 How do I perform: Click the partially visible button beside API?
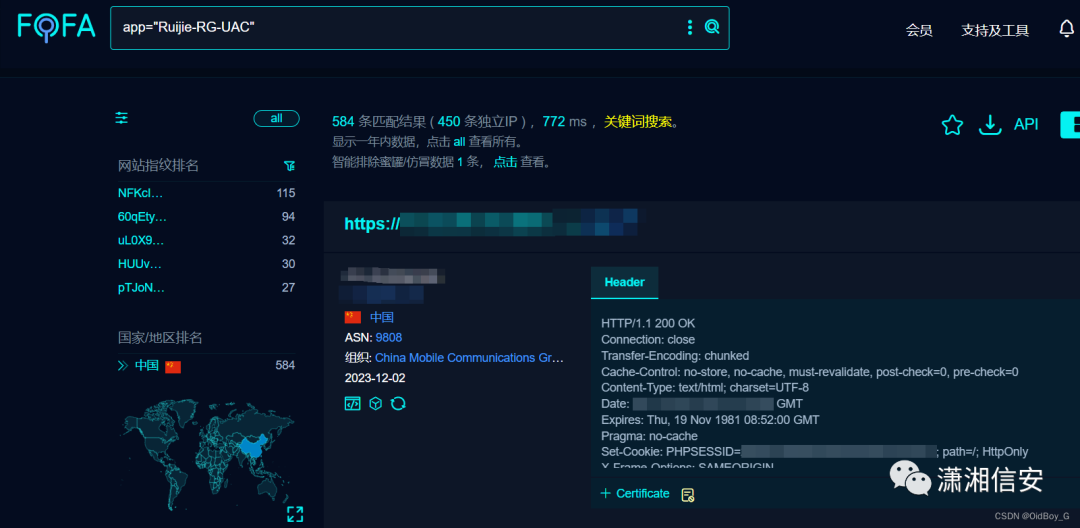(1070, 125)
